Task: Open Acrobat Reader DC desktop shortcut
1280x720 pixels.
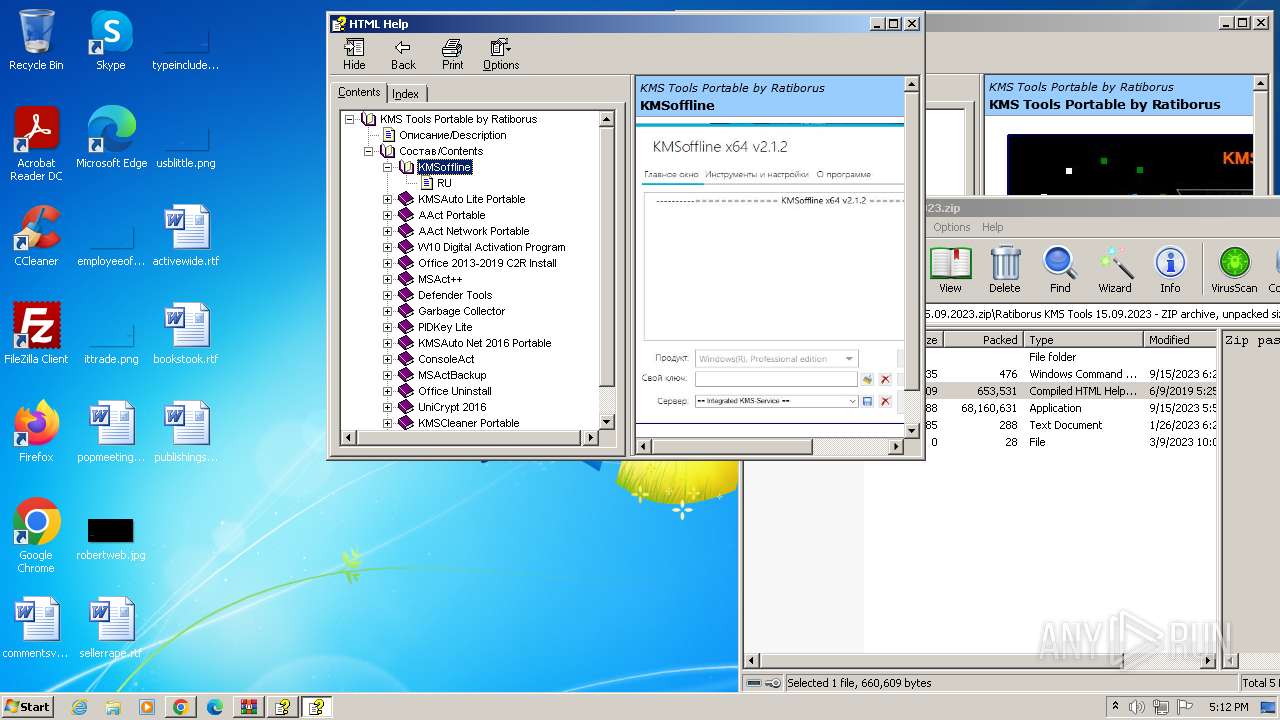Action: 36,145
